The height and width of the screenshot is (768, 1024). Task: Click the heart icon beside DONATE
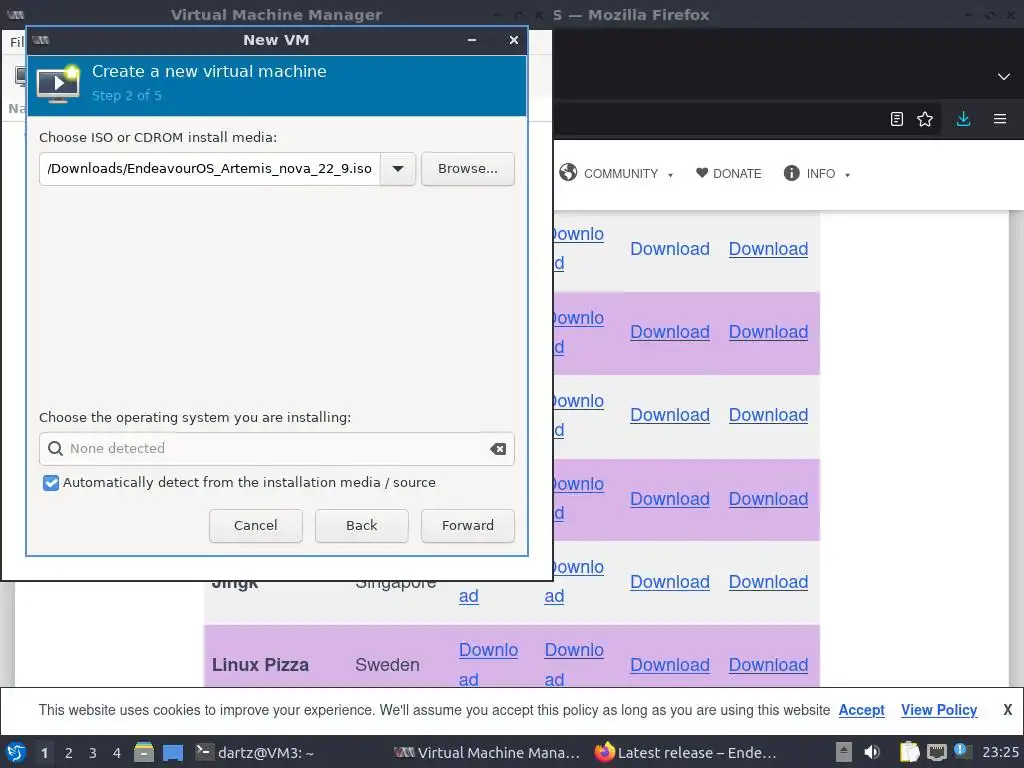pyautogui.click(x=702, y=173)
